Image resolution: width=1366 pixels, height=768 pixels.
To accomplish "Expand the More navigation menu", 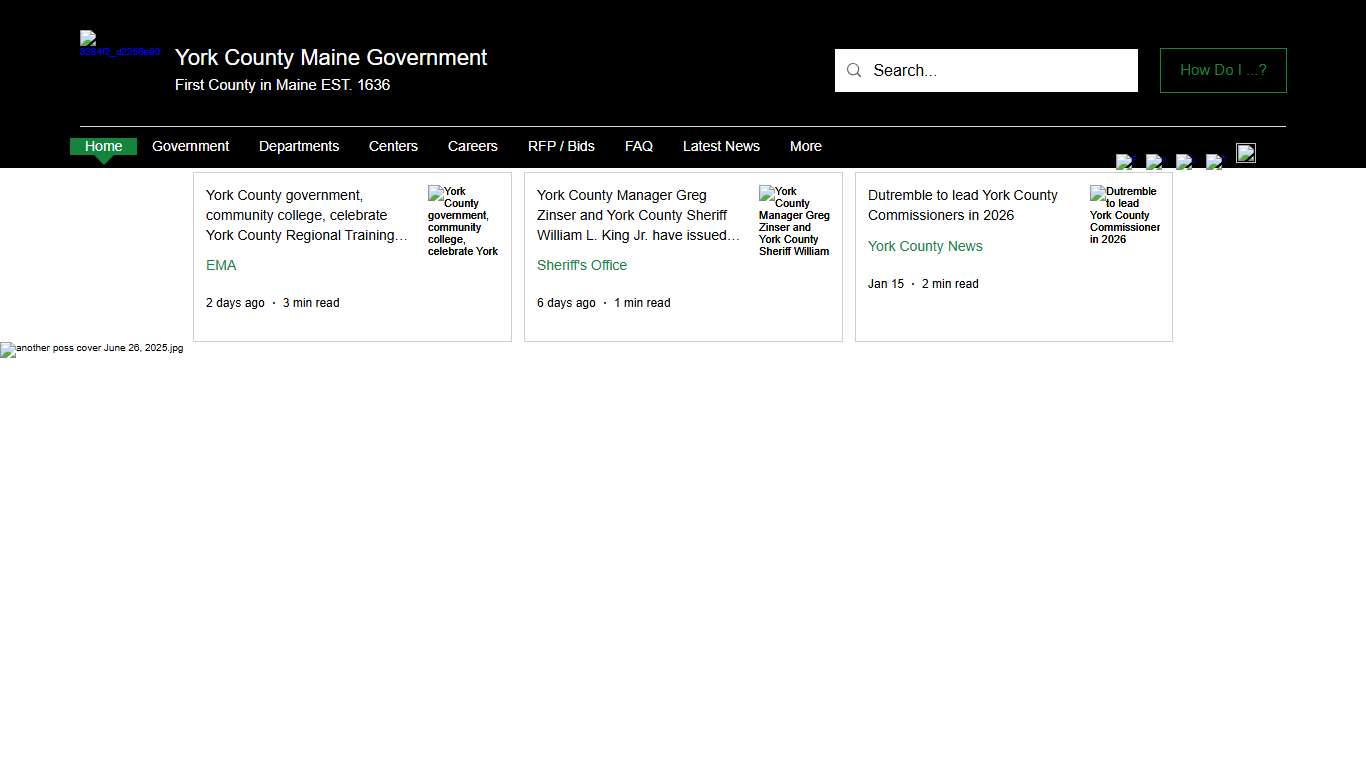I will point(805,146).
